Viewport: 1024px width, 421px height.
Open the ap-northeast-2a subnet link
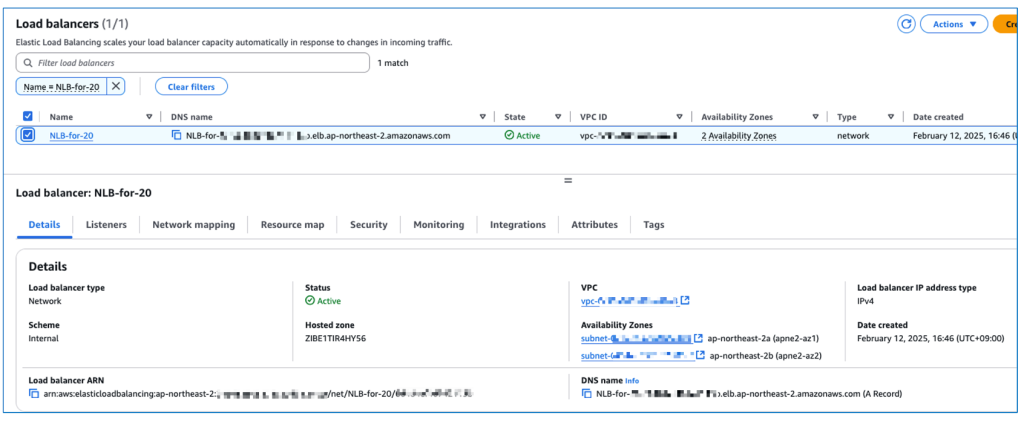point(635,338)
